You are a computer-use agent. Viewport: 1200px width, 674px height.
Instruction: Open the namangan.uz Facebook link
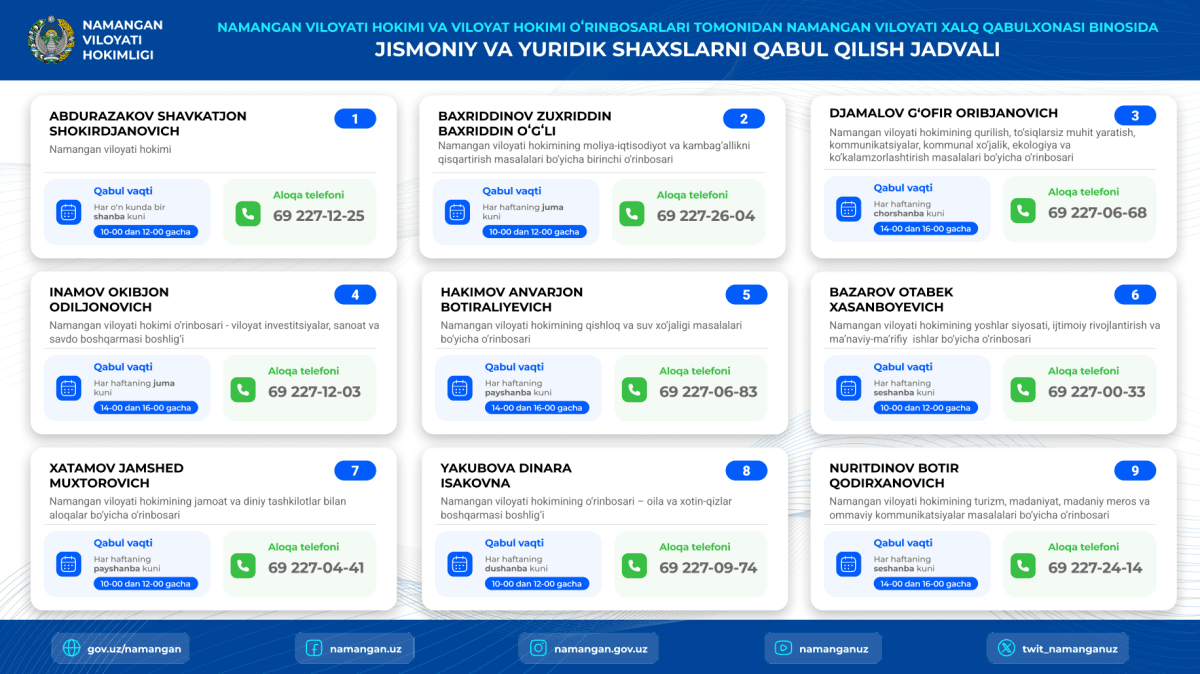pos(354,648)
